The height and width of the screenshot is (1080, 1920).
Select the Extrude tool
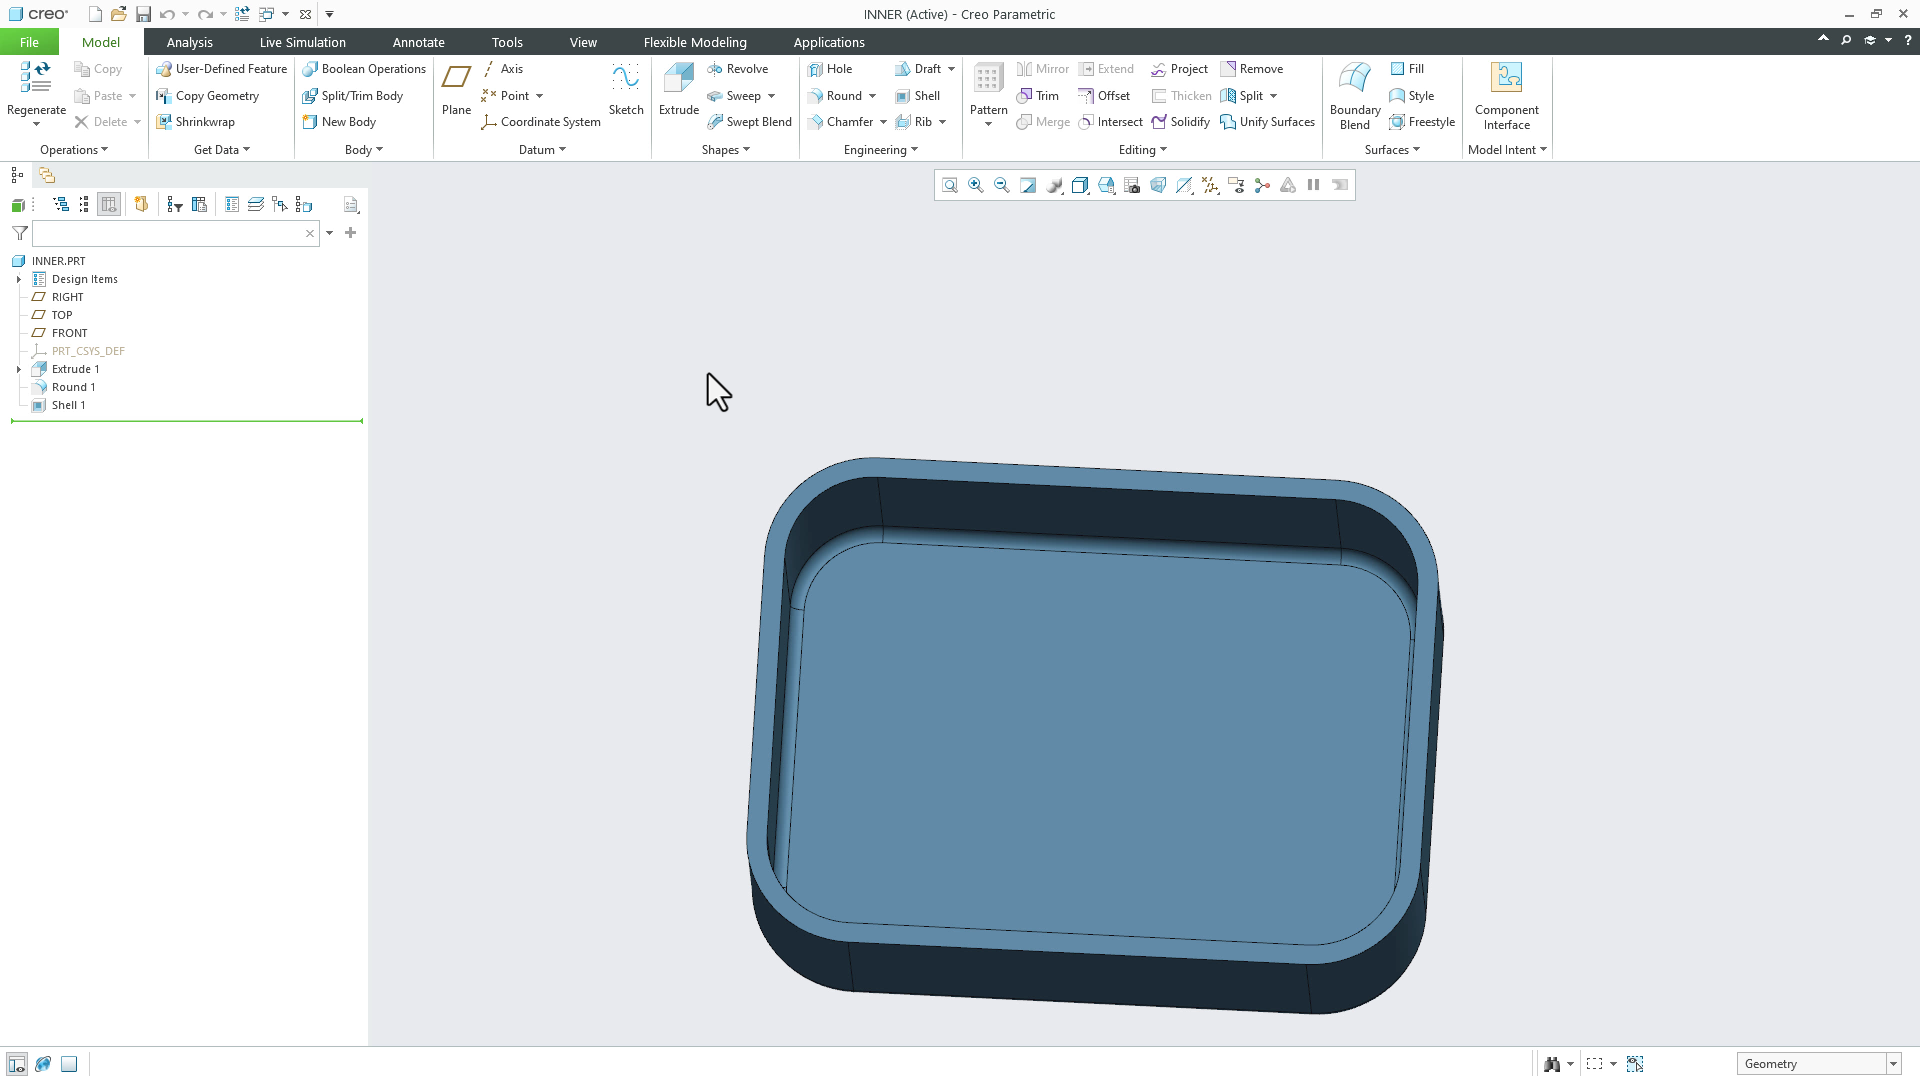click(x=678, y=90)
